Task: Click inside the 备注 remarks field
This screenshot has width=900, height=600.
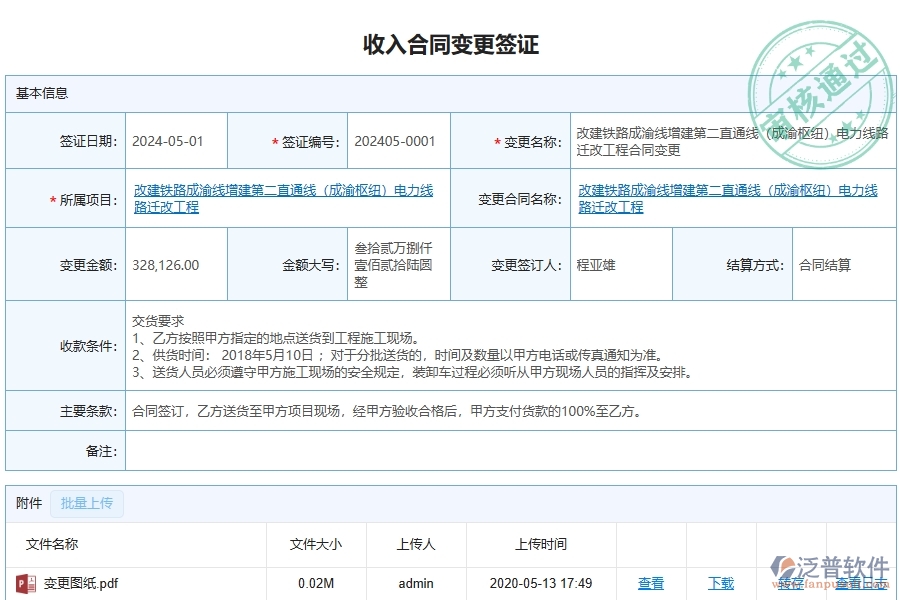Action: [x=400, y=451]
